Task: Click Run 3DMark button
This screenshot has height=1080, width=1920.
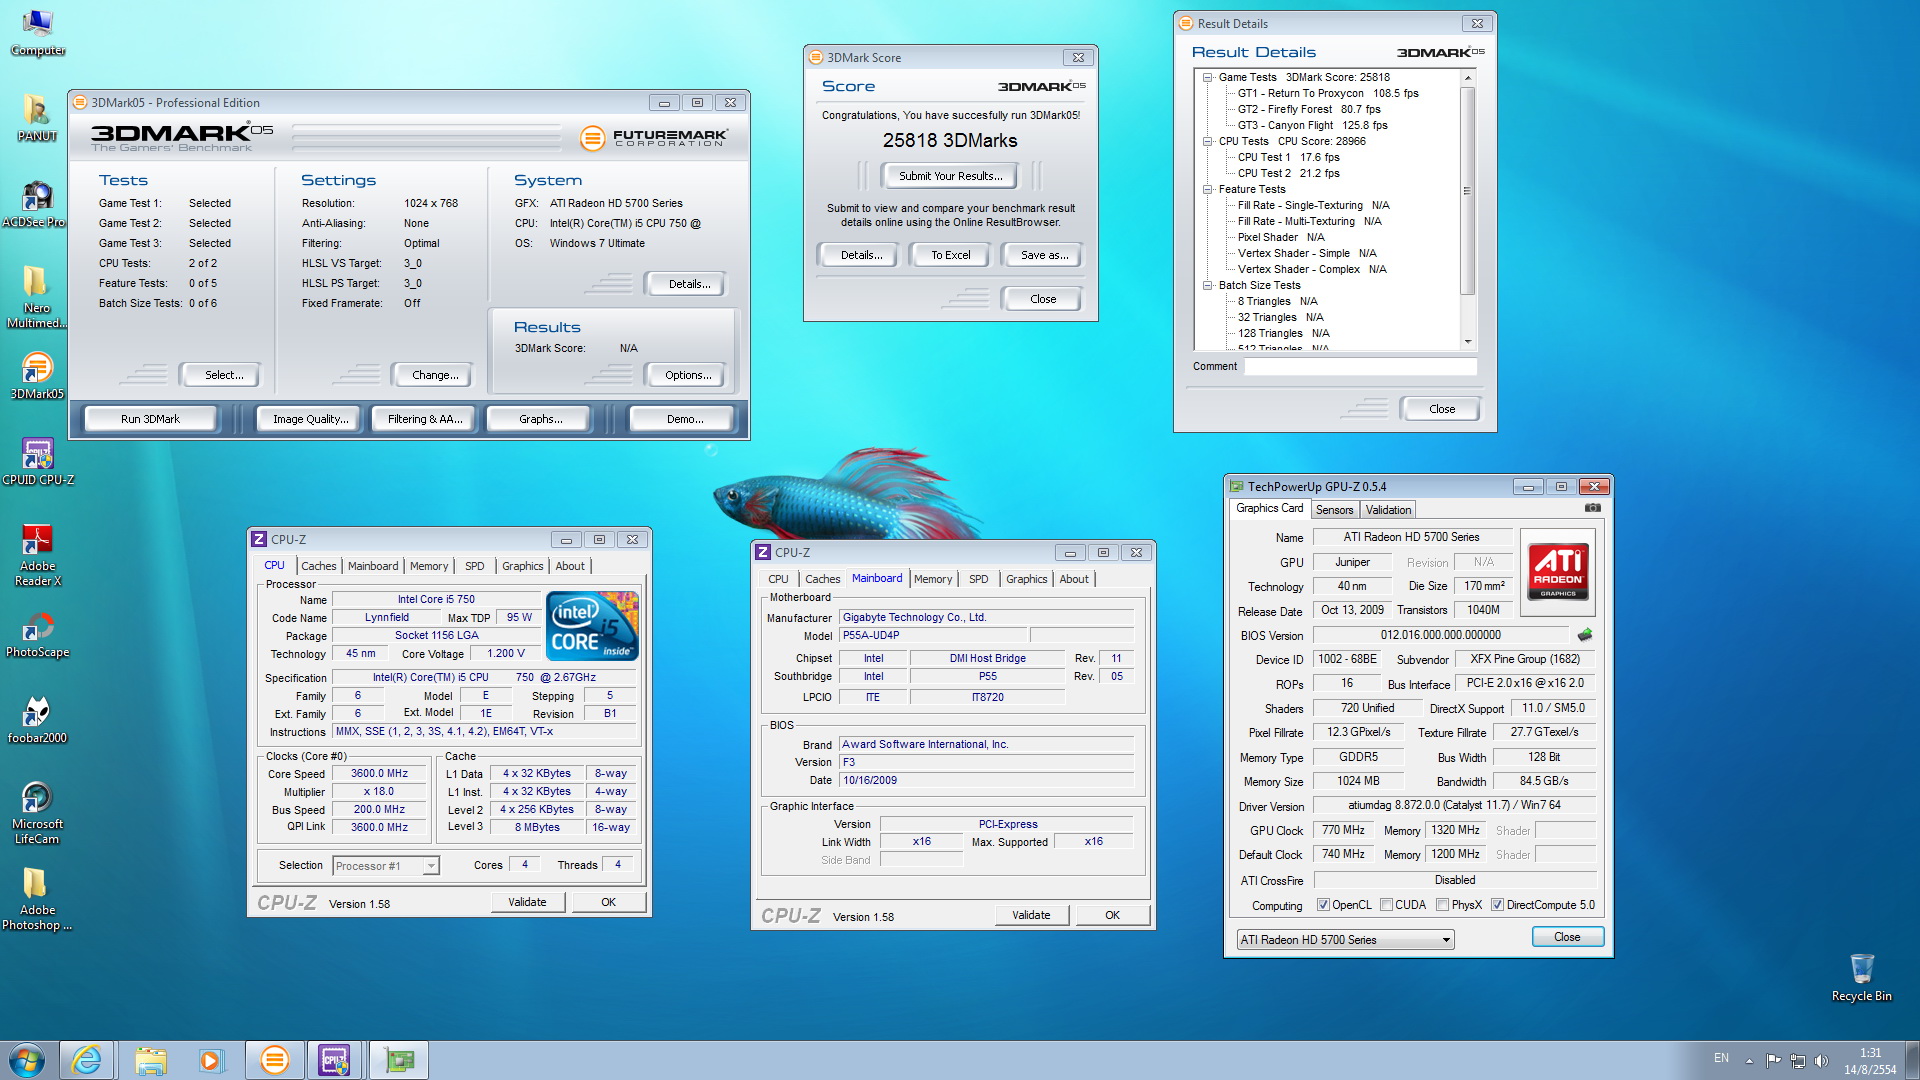Action: pos(150,419)
